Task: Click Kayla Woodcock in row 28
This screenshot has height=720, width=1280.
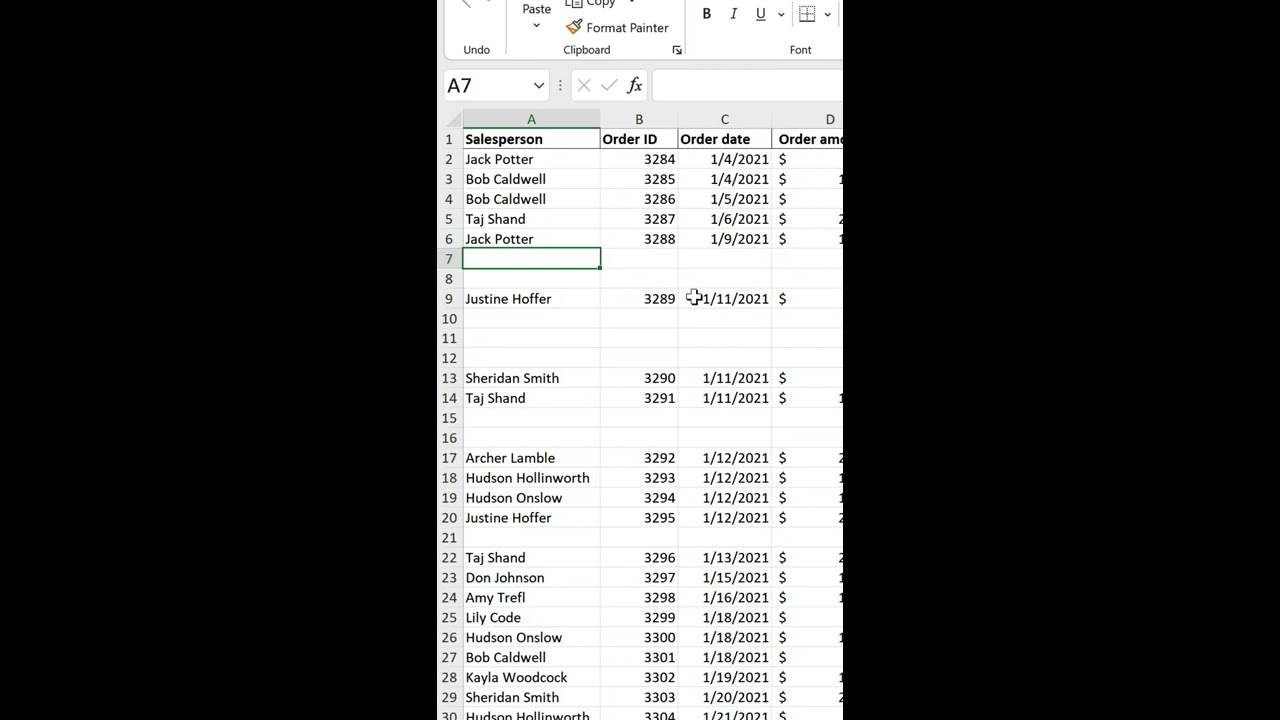Action: pos(516,678)
